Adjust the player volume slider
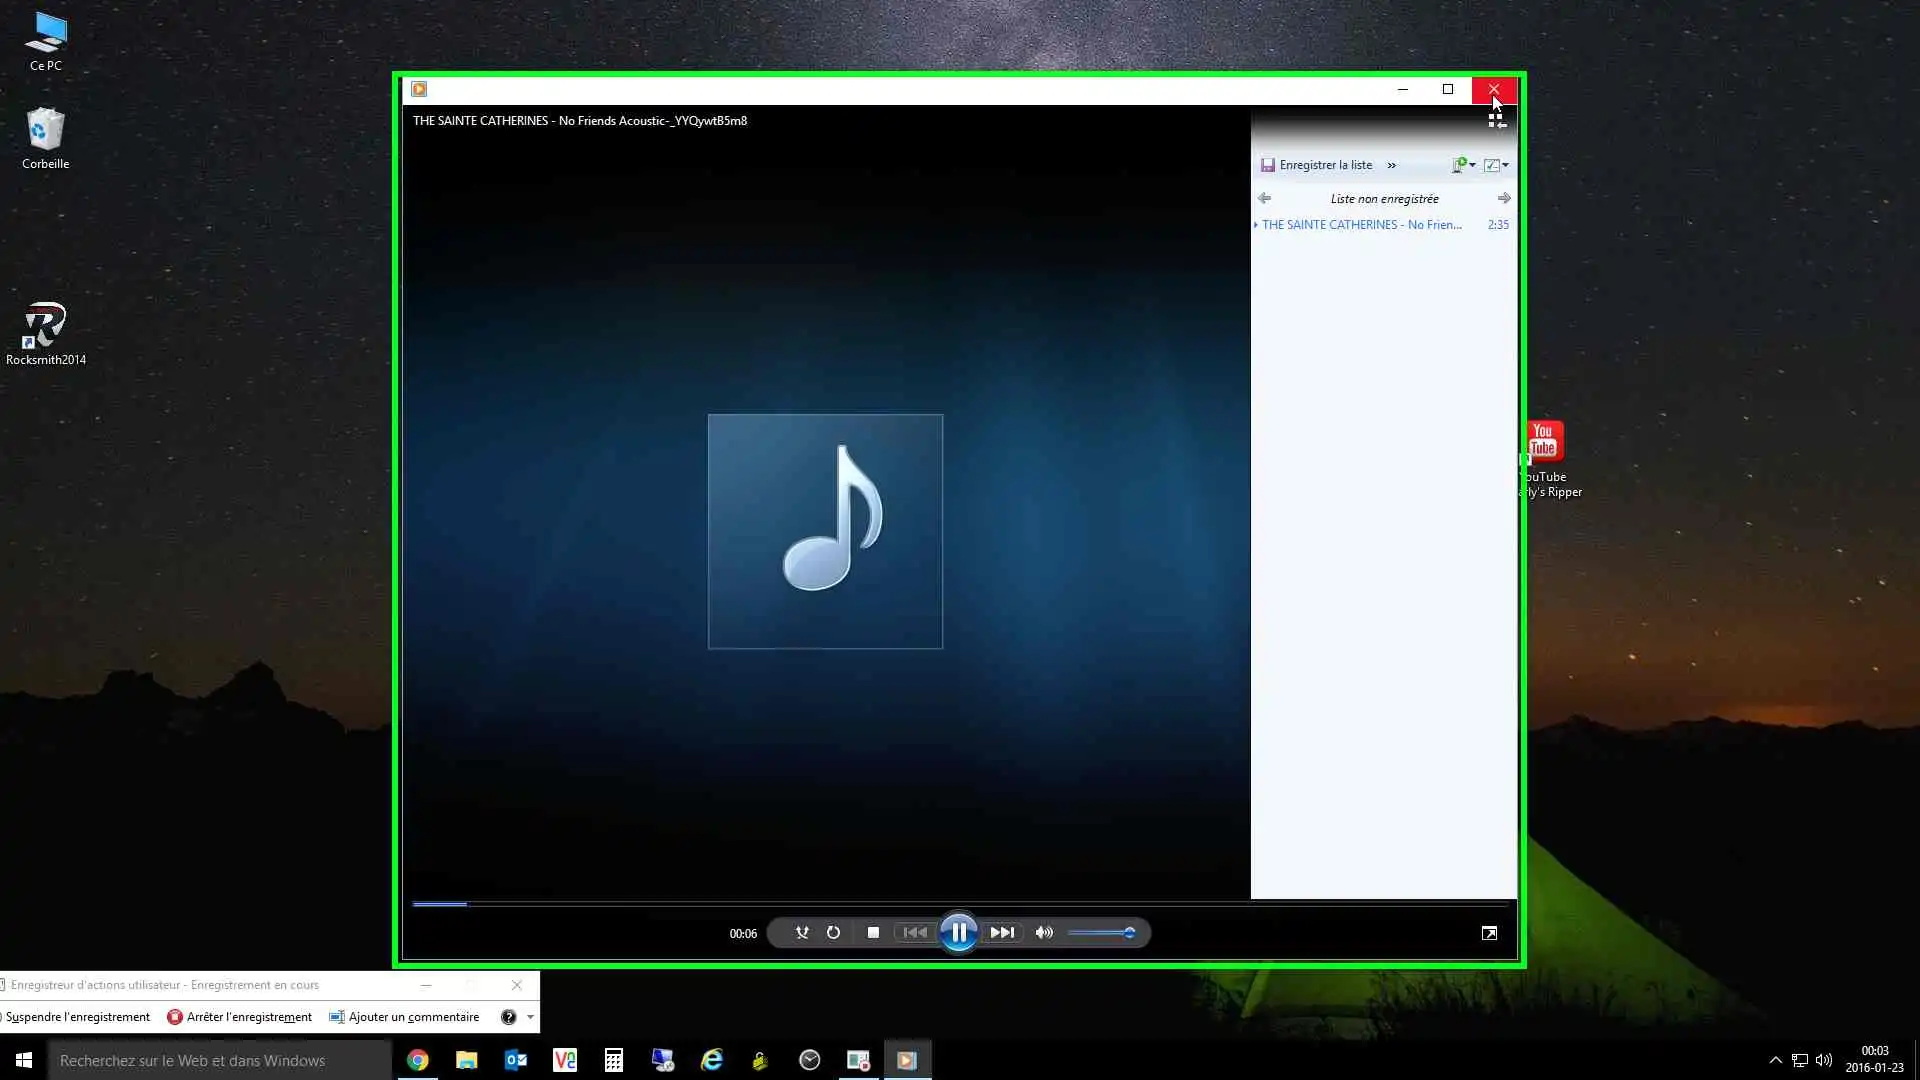 pyautogui.click(x=1102, y=933)
